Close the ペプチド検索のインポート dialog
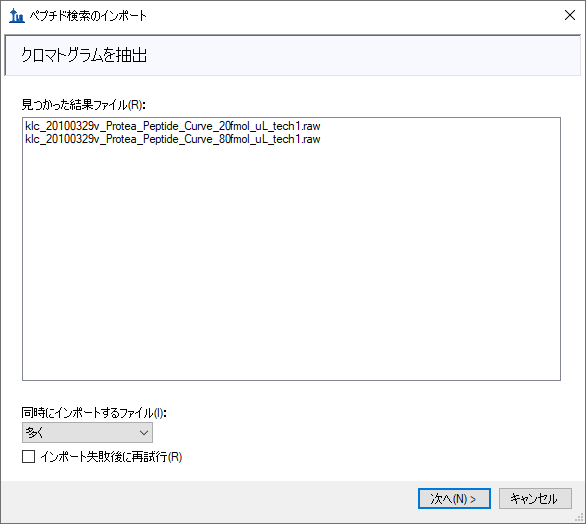 click(570, 15)
